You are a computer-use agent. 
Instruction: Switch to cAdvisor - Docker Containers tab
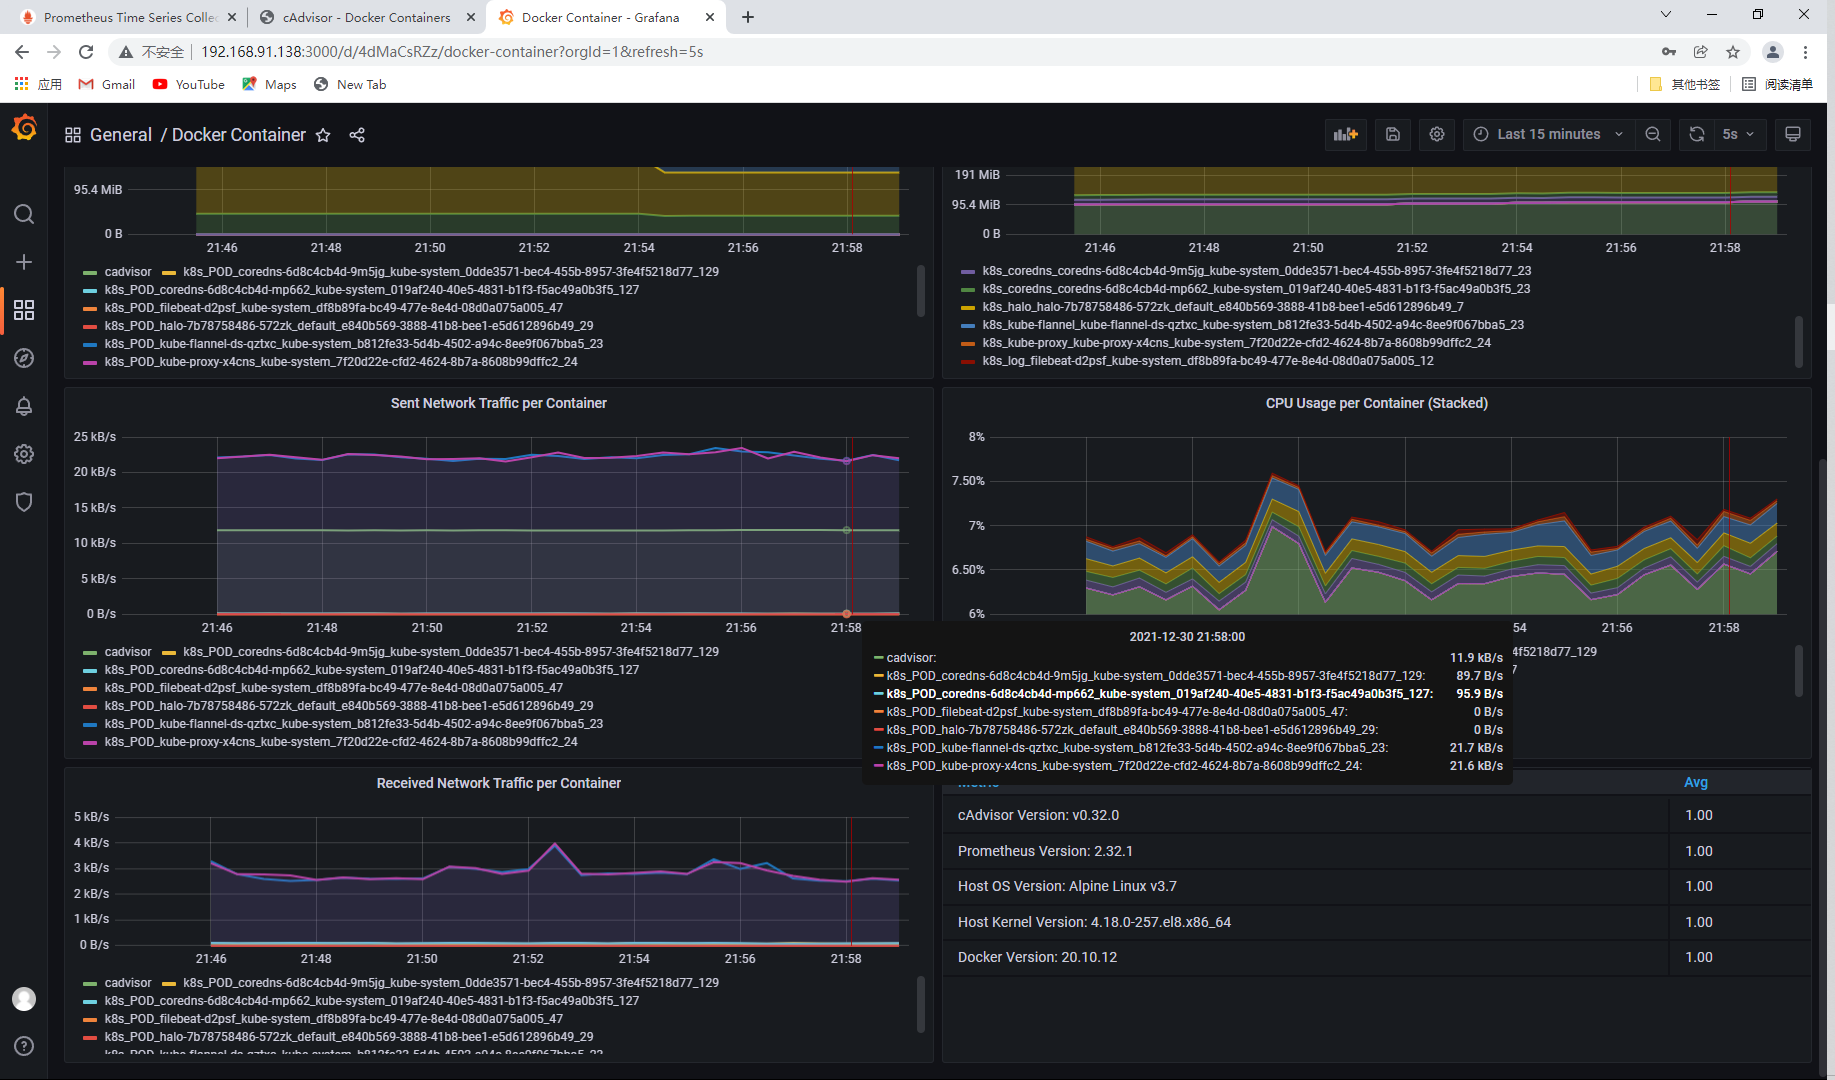tap(365, 17)
